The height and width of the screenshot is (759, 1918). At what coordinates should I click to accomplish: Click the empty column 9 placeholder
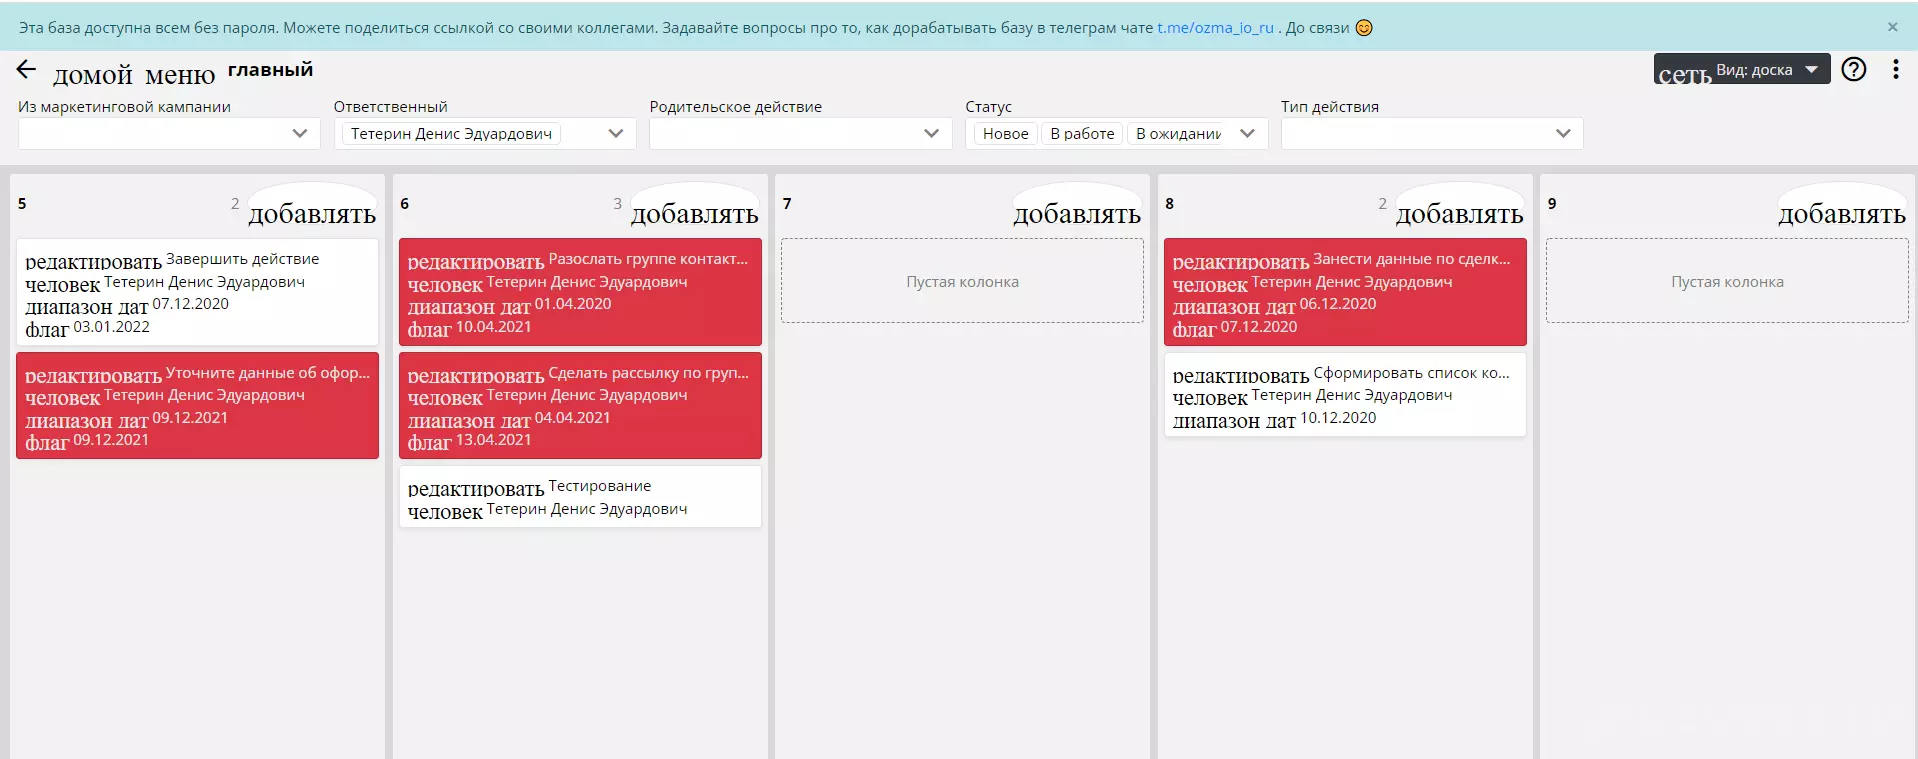point(1727,281)
